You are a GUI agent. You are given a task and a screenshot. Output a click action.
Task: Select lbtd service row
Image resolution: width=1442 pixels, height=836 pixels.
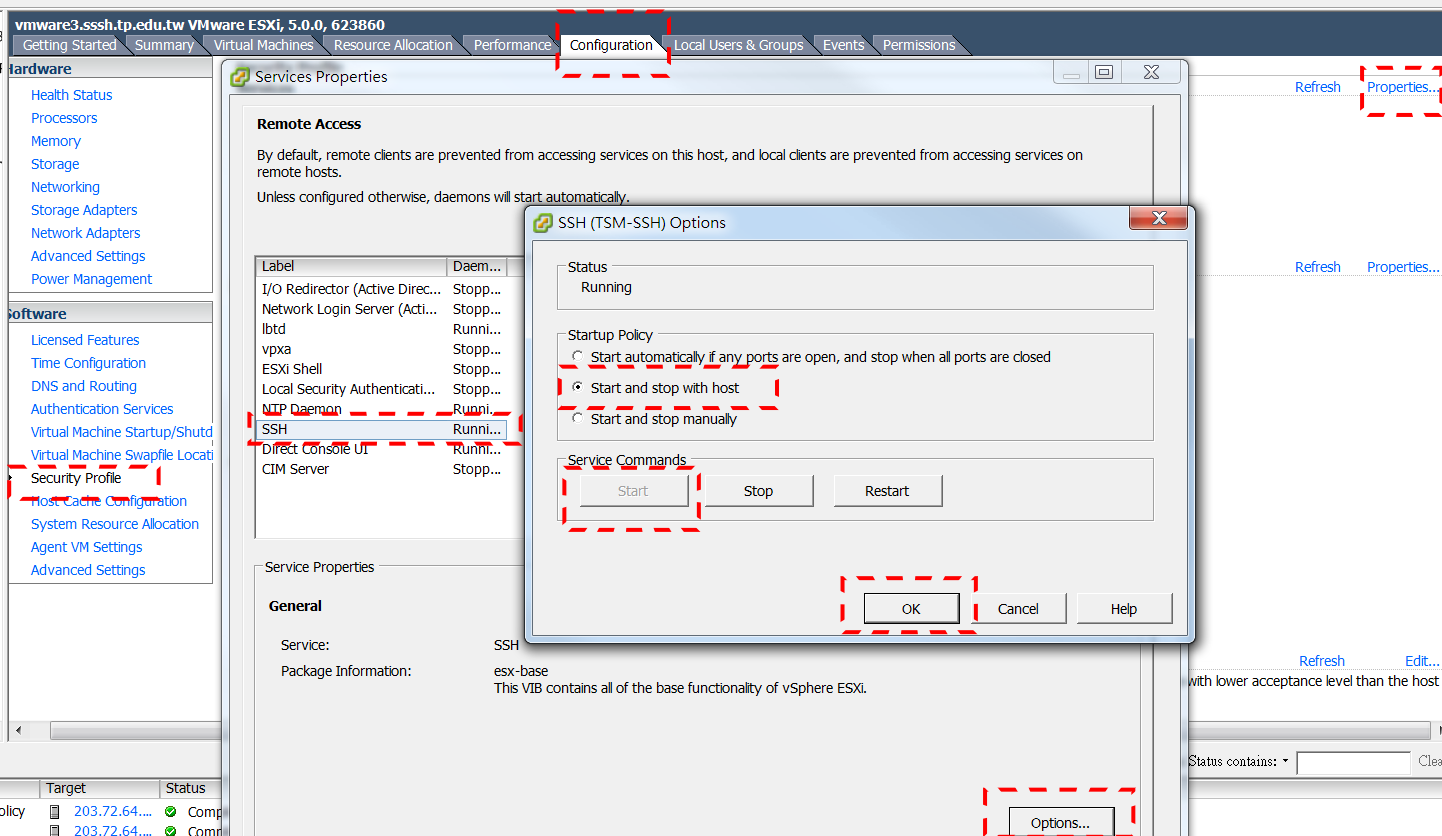381,329
